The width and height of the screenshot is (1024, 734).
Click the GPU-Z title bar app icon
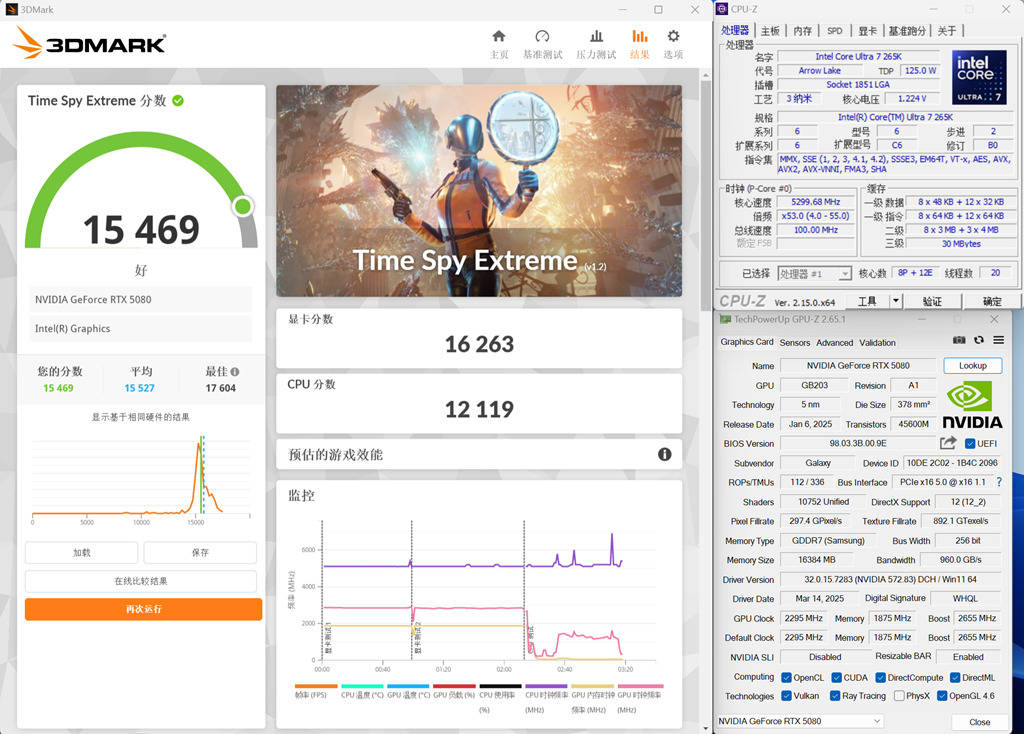[725, 319]
